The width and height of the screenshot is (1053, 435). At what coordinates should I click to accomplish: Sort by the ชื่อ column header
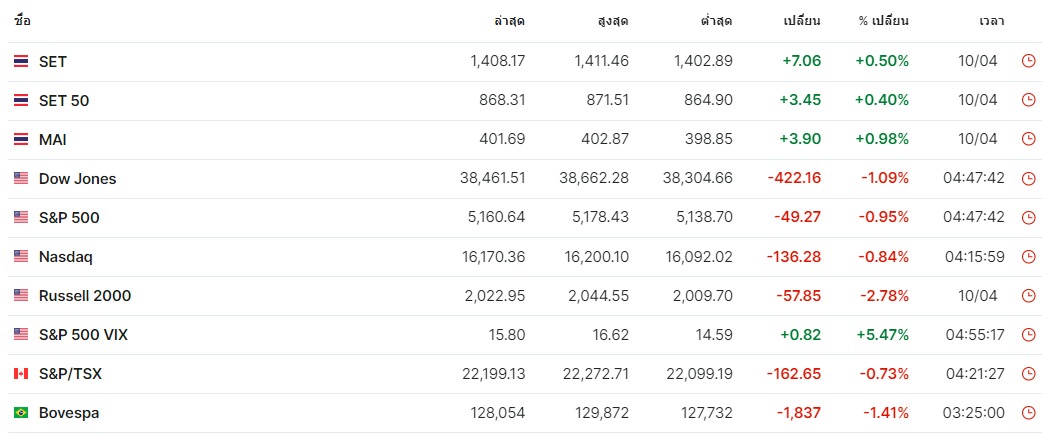click(x=21, y=21)
